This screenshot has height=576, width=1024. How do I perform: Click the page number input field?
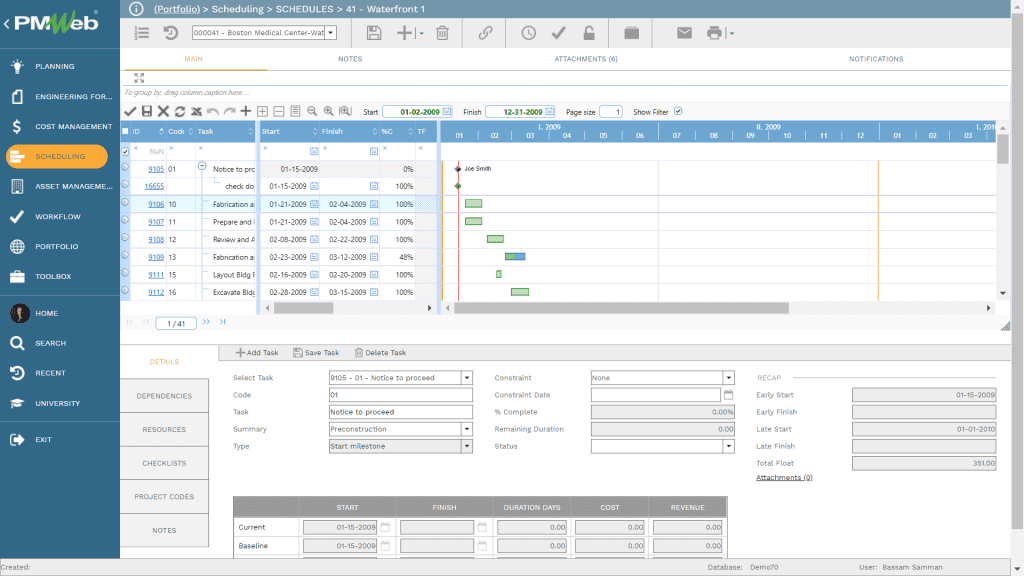(x=174, y=323)
